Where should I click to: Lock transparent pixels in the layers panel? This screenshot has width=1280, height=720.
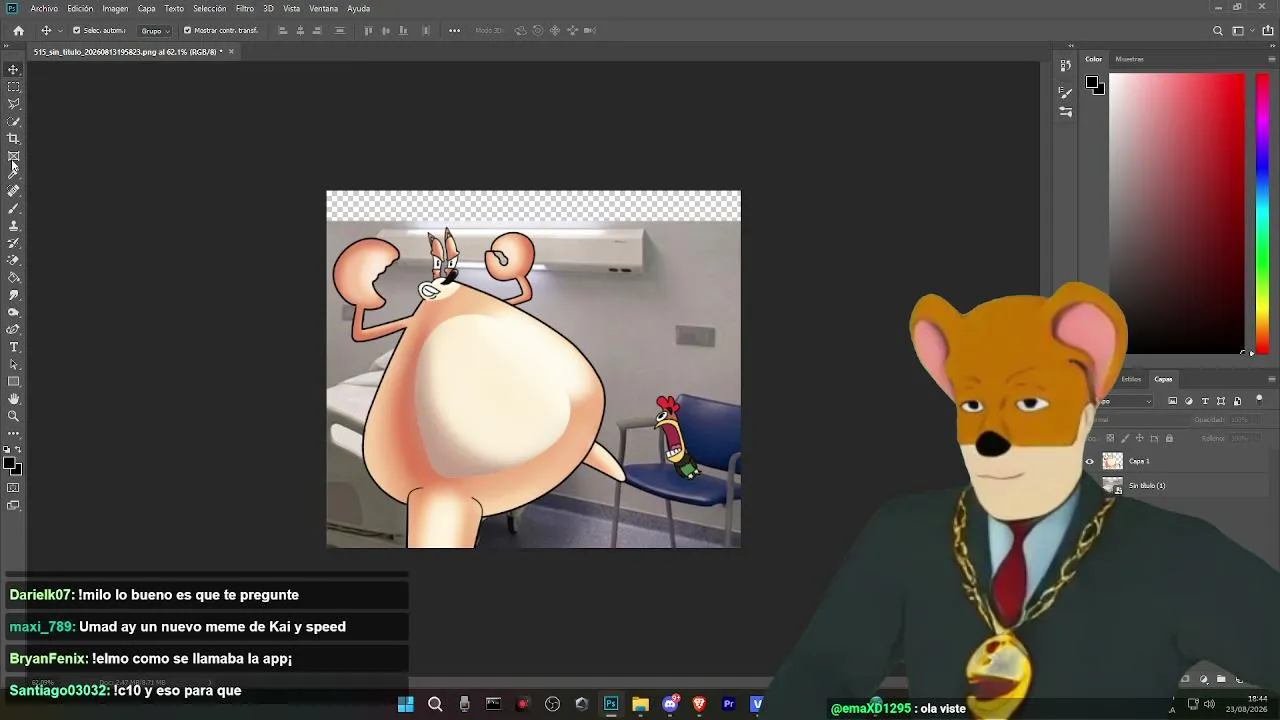[x=1109, y=438]
